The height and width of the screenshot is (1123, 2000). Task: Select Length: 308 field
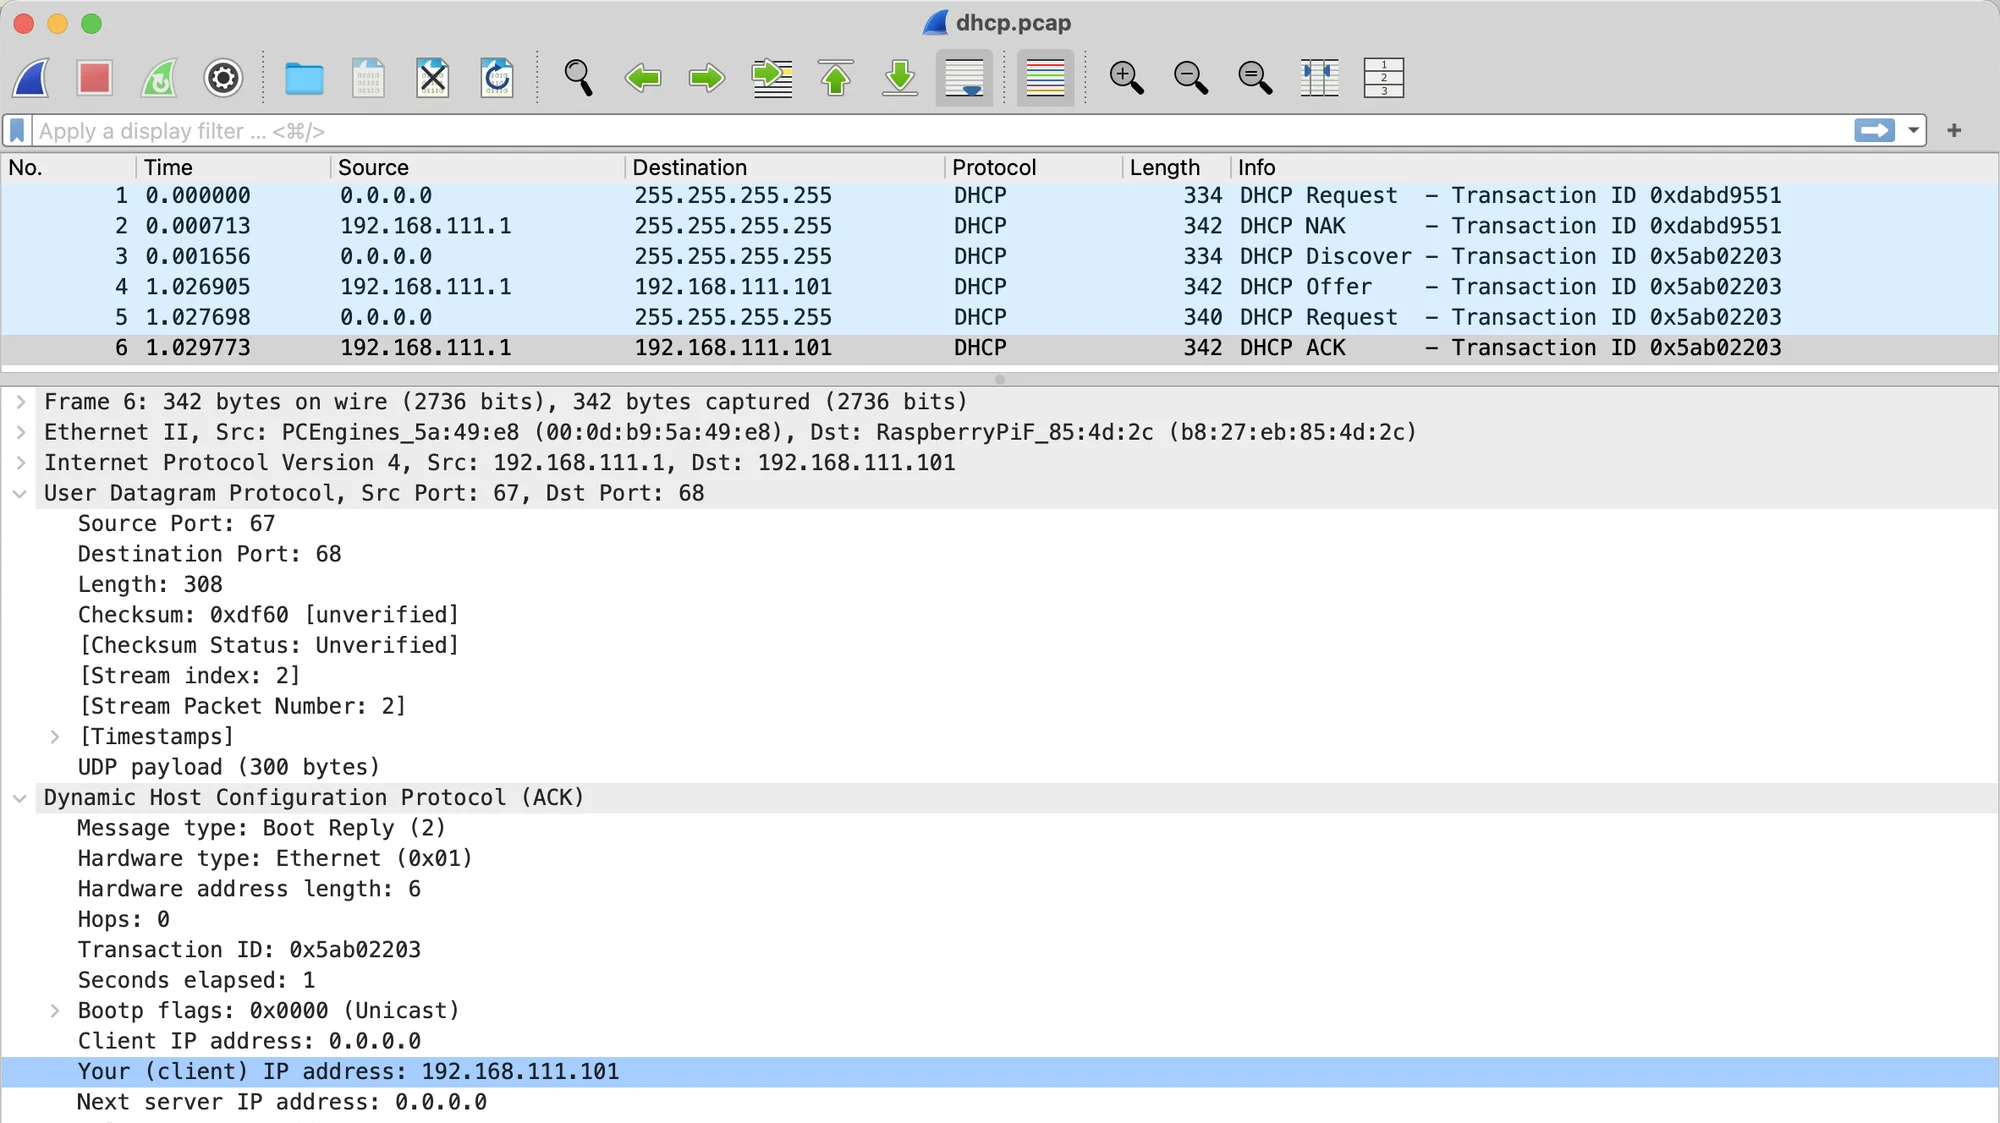pyautogui.click(x=150, y=585)
